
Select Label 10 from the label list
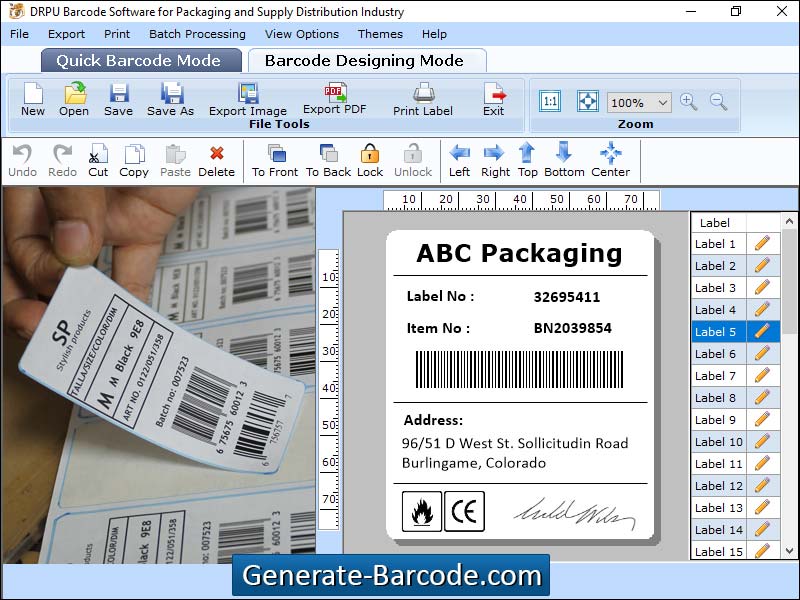tap(719, 441)
